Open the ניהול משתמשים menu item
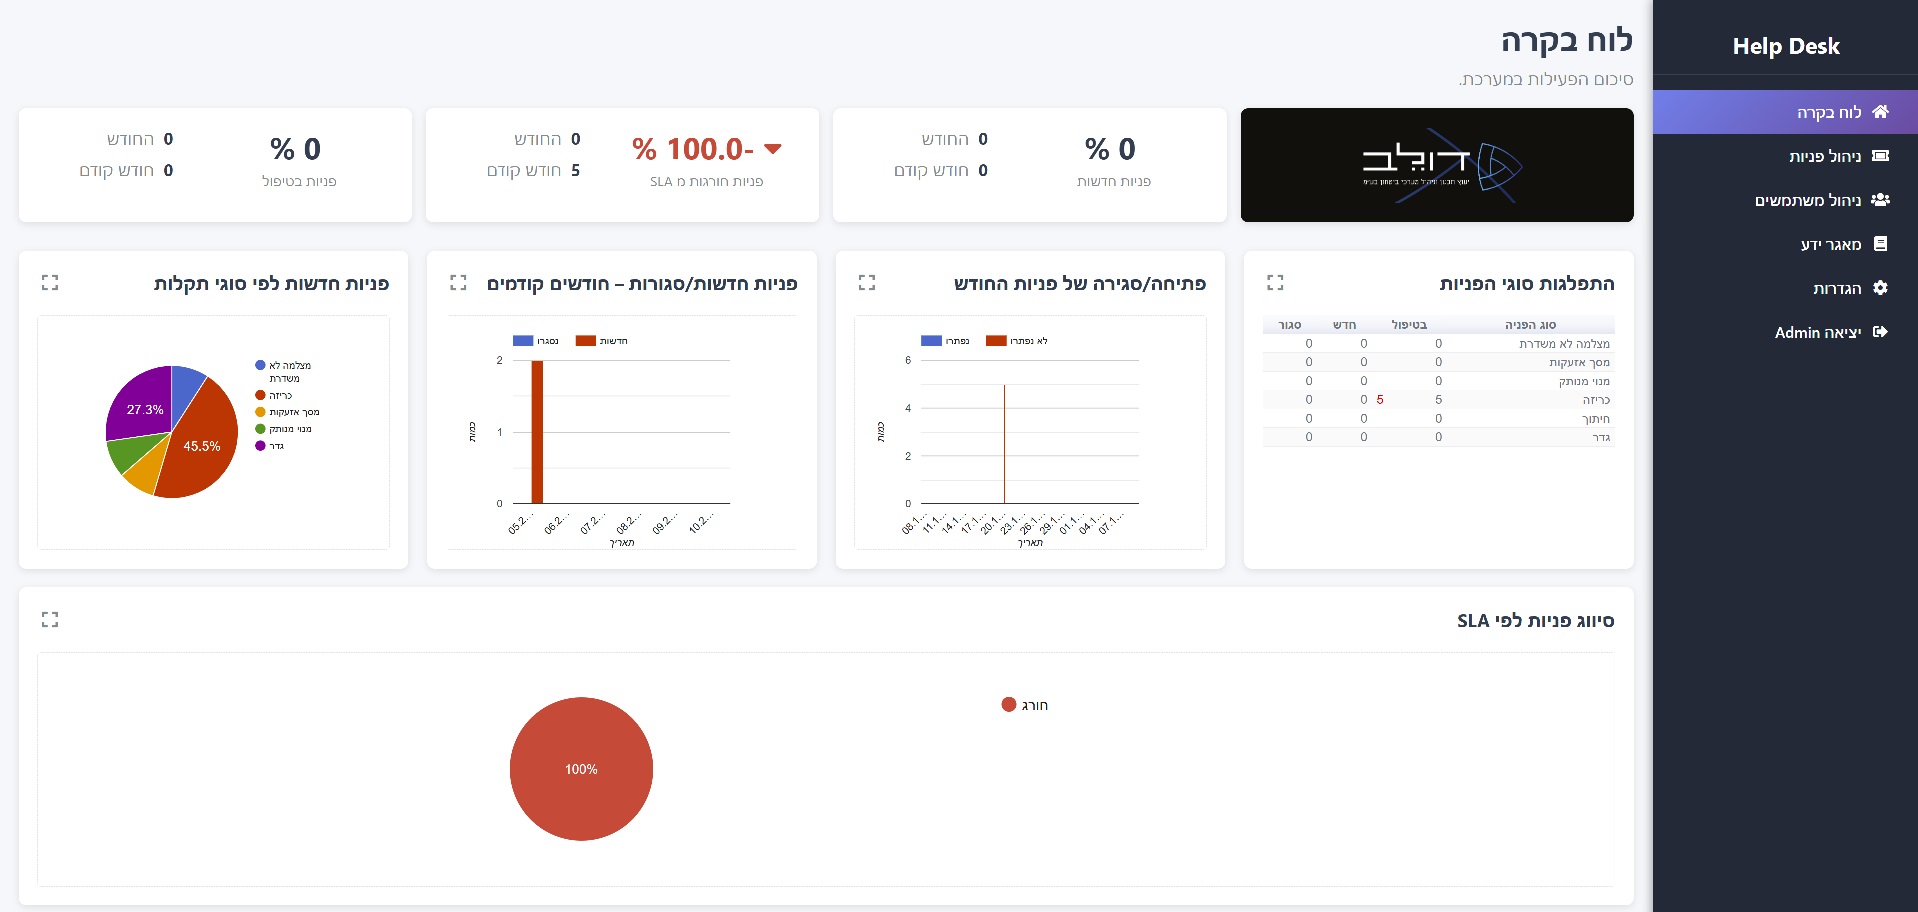Viewport: 1918px width, 912px height. coord(1808,200)
